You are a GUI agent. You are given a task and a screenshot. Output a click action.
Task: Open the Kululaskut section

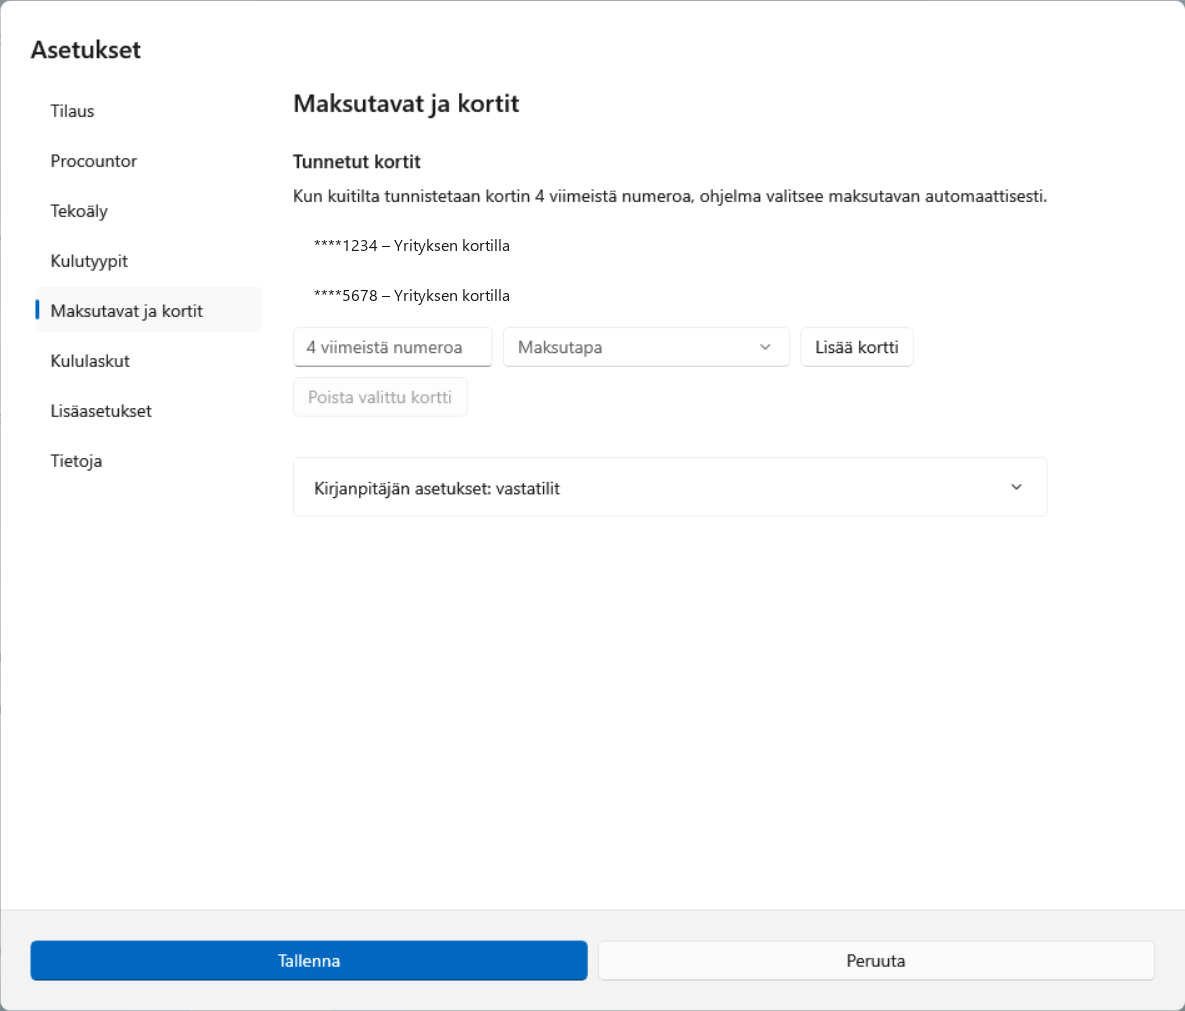coord(149,360)
